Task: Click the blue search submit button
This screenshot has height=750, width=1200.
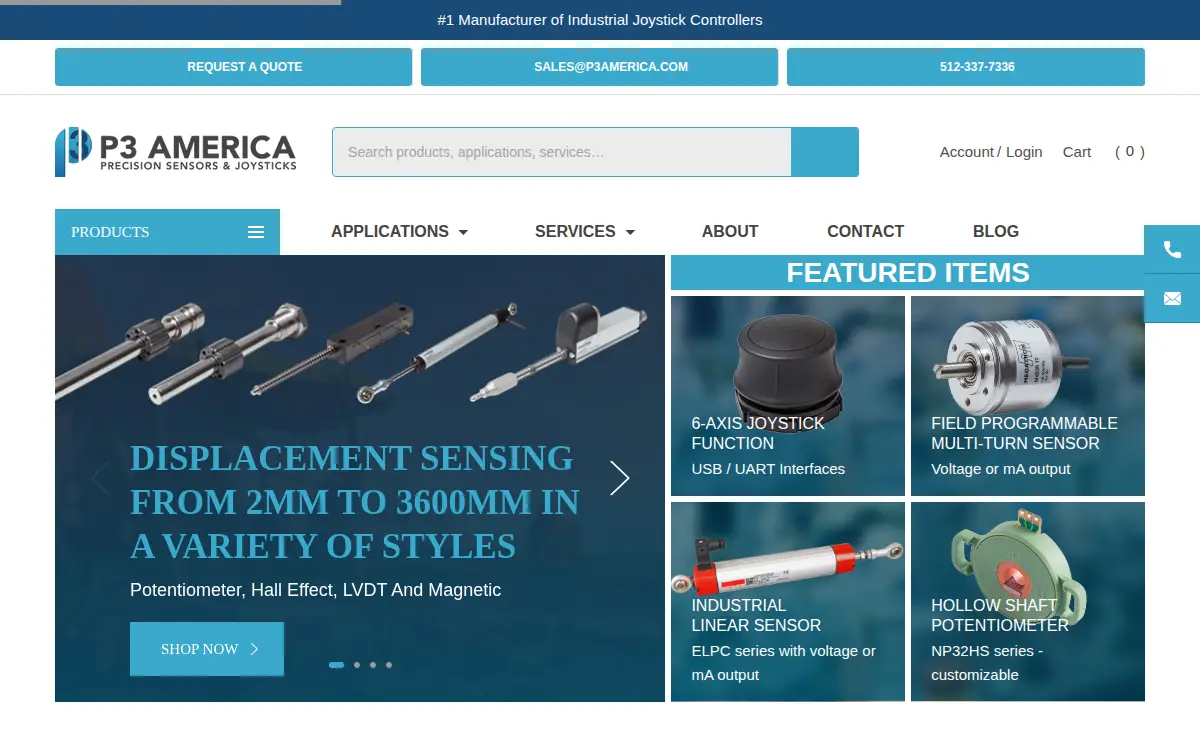Action: (825, 152)
